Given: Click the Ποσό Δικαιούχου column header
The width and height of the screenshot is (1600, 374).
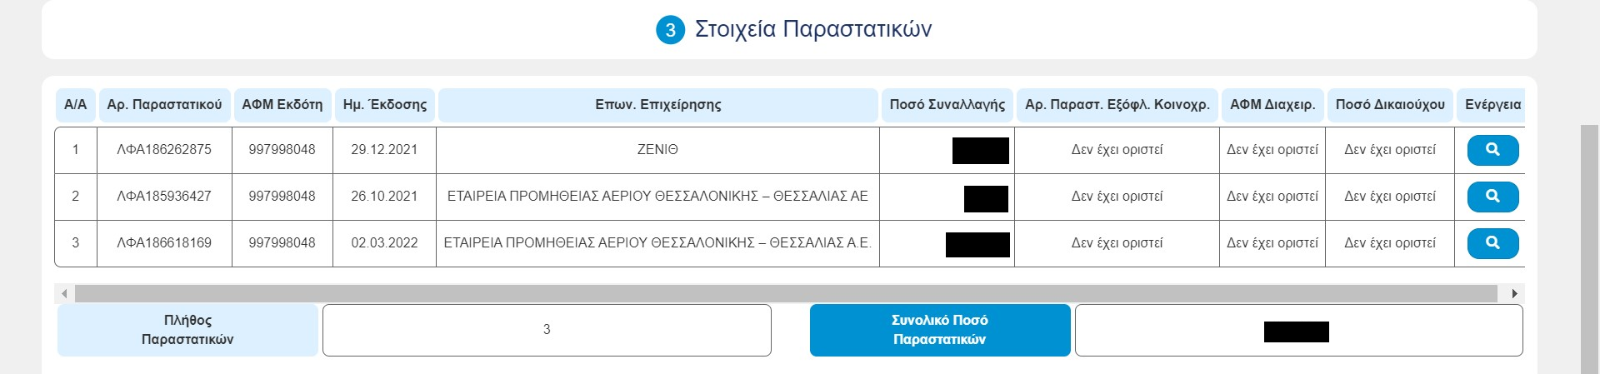Looking at the screenshot, I should 1390,105.
